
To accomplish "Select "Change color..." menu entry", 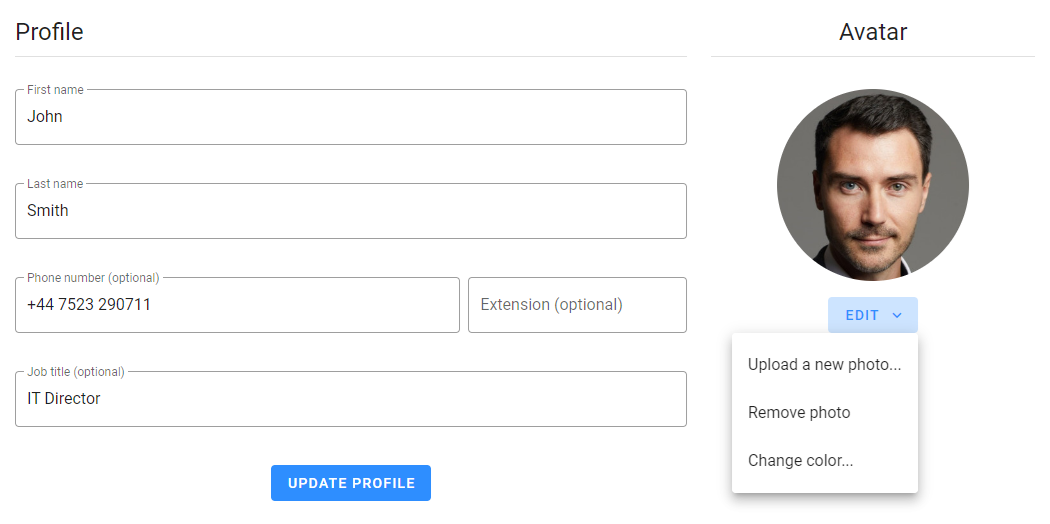I will [800, 461].
